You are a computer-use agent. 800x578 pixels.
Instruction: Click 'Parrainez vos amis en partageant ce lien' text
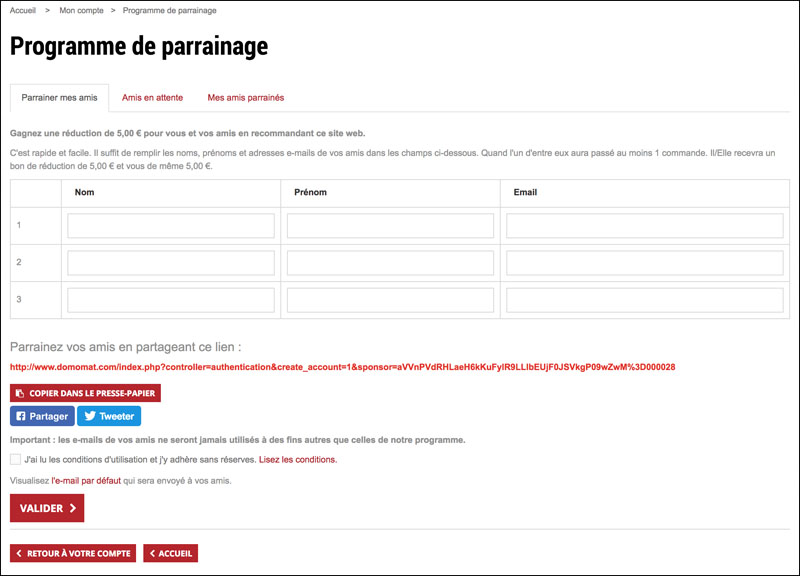[126, 347]
